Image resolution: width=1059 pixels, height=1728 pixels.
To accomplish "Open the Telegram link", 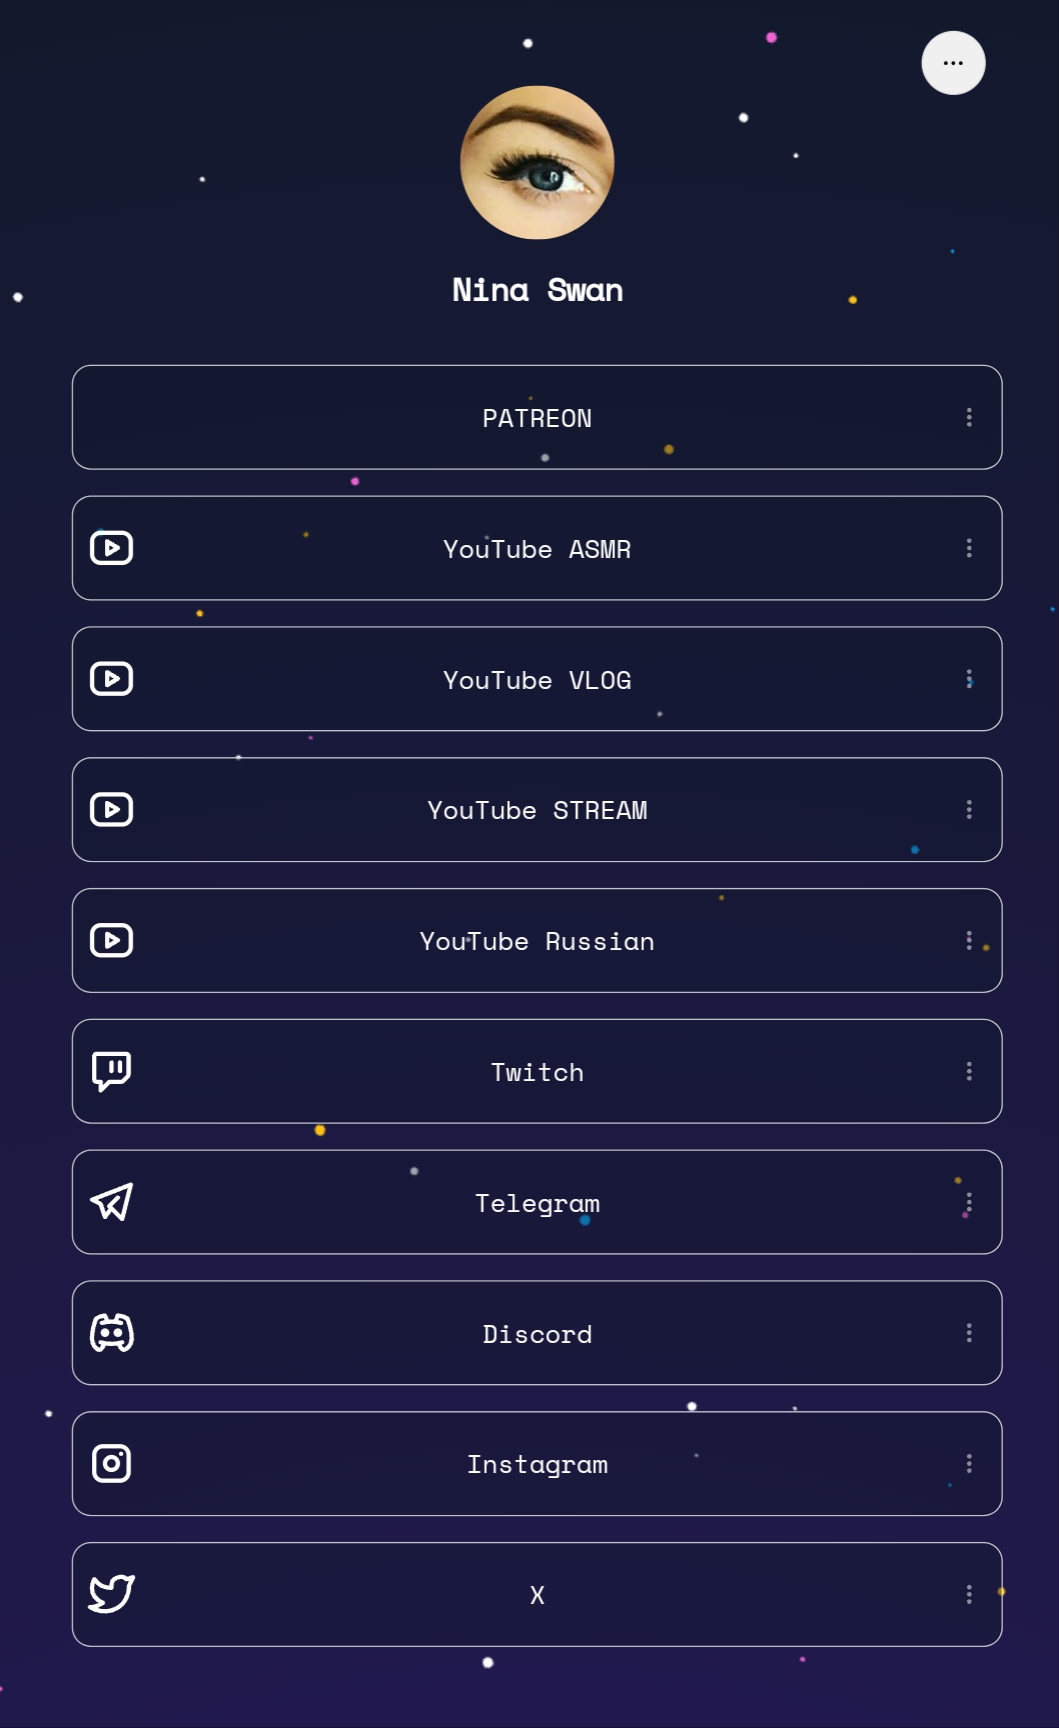I will tap(537, 1202).
